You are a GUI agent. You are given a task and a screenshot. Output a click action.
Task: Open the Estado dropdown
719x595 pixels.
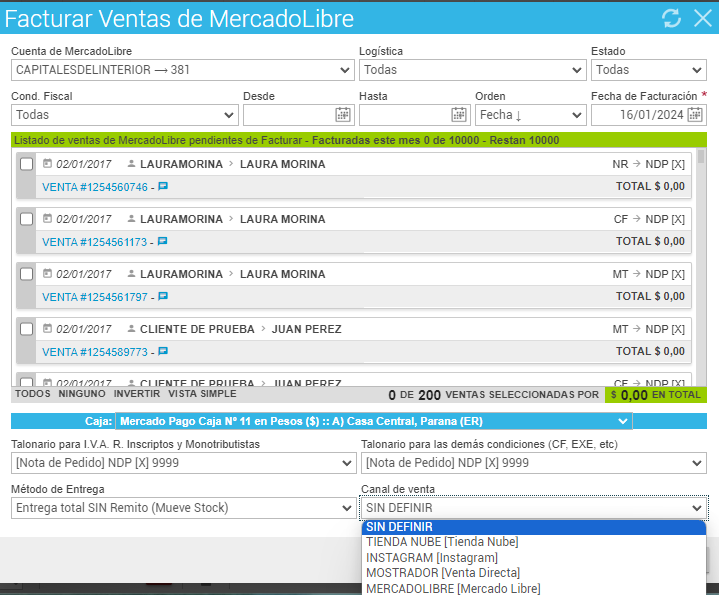(x=649, y=70)
